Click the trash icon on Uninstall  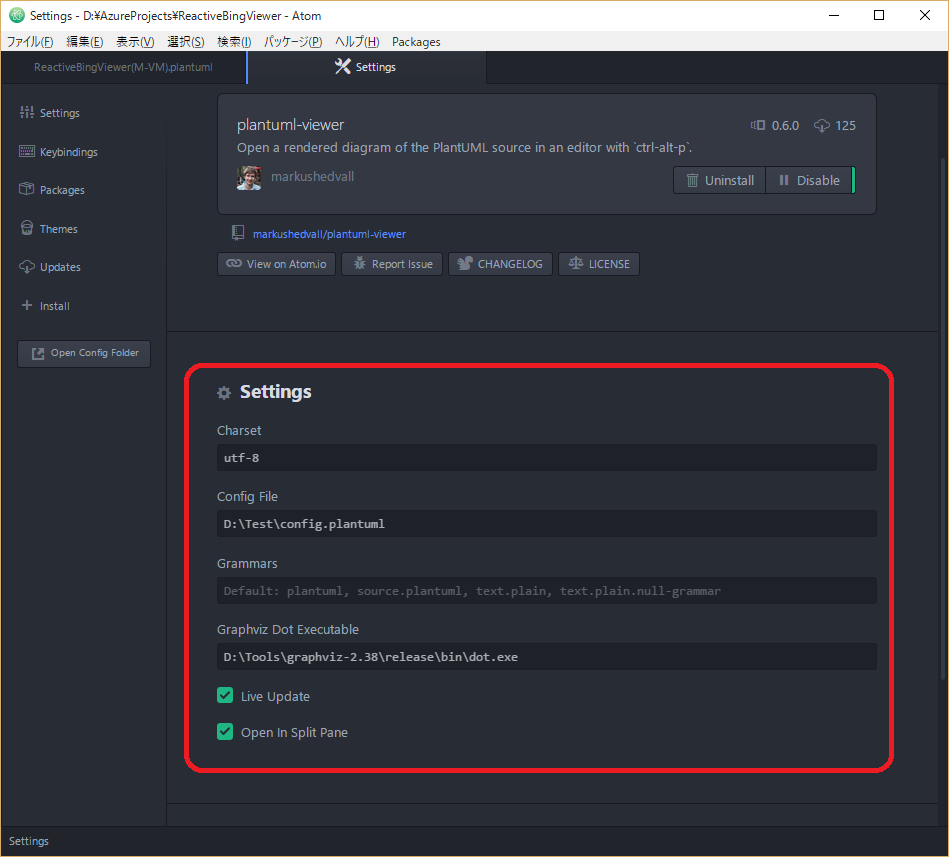[x=692, y=180]
